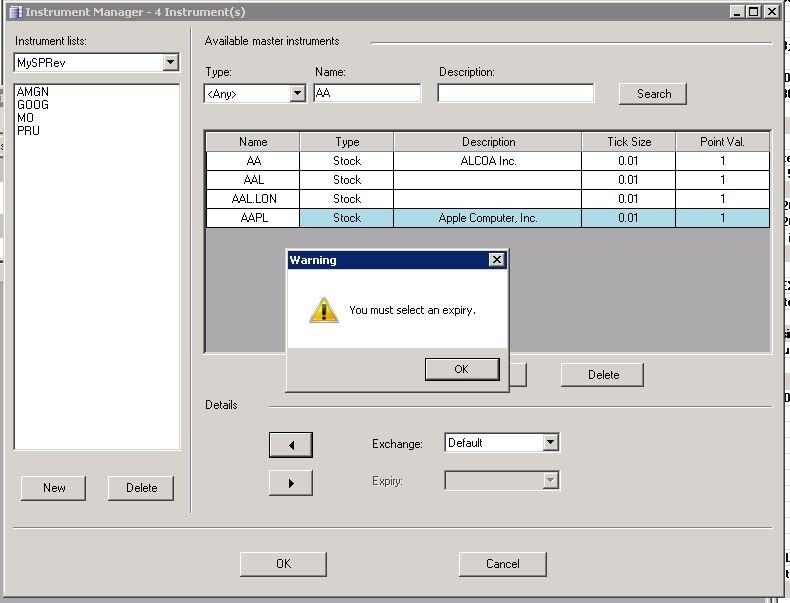Click the yellow warning triangle icon
This screenshot has height=603, width=790.
pyautogui.click(x=323, y=310)
